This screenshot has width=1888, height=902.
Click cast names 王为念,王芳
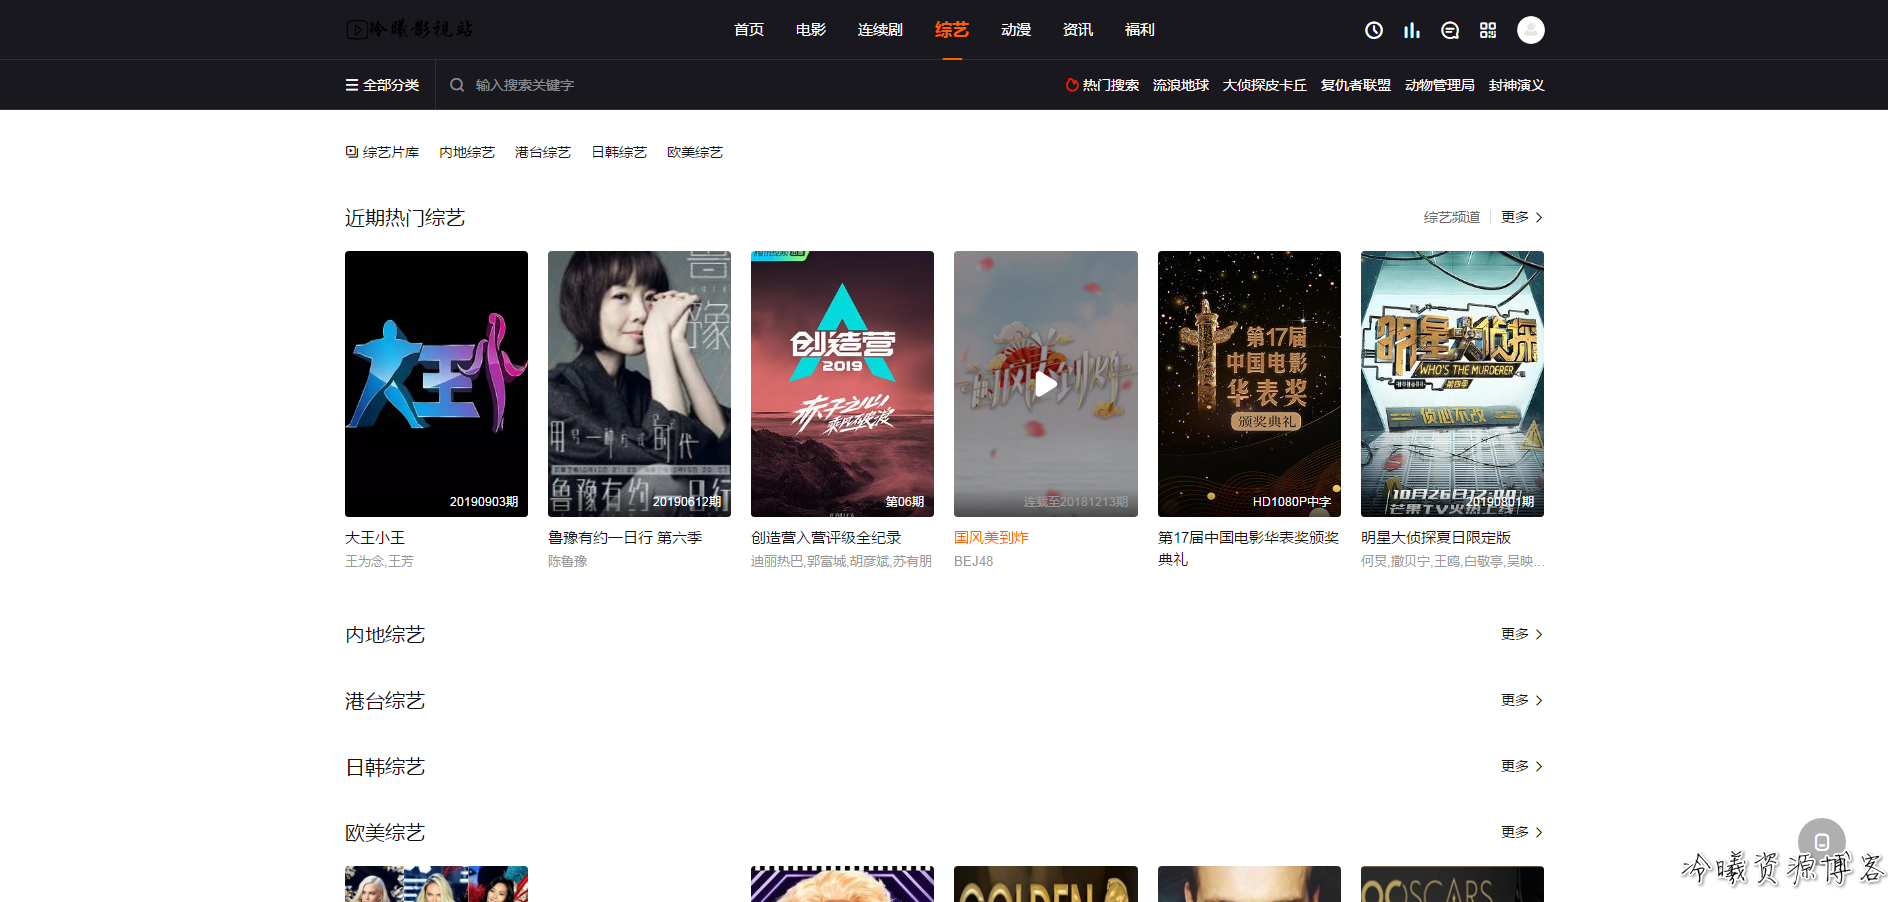(x=379, y=562)
